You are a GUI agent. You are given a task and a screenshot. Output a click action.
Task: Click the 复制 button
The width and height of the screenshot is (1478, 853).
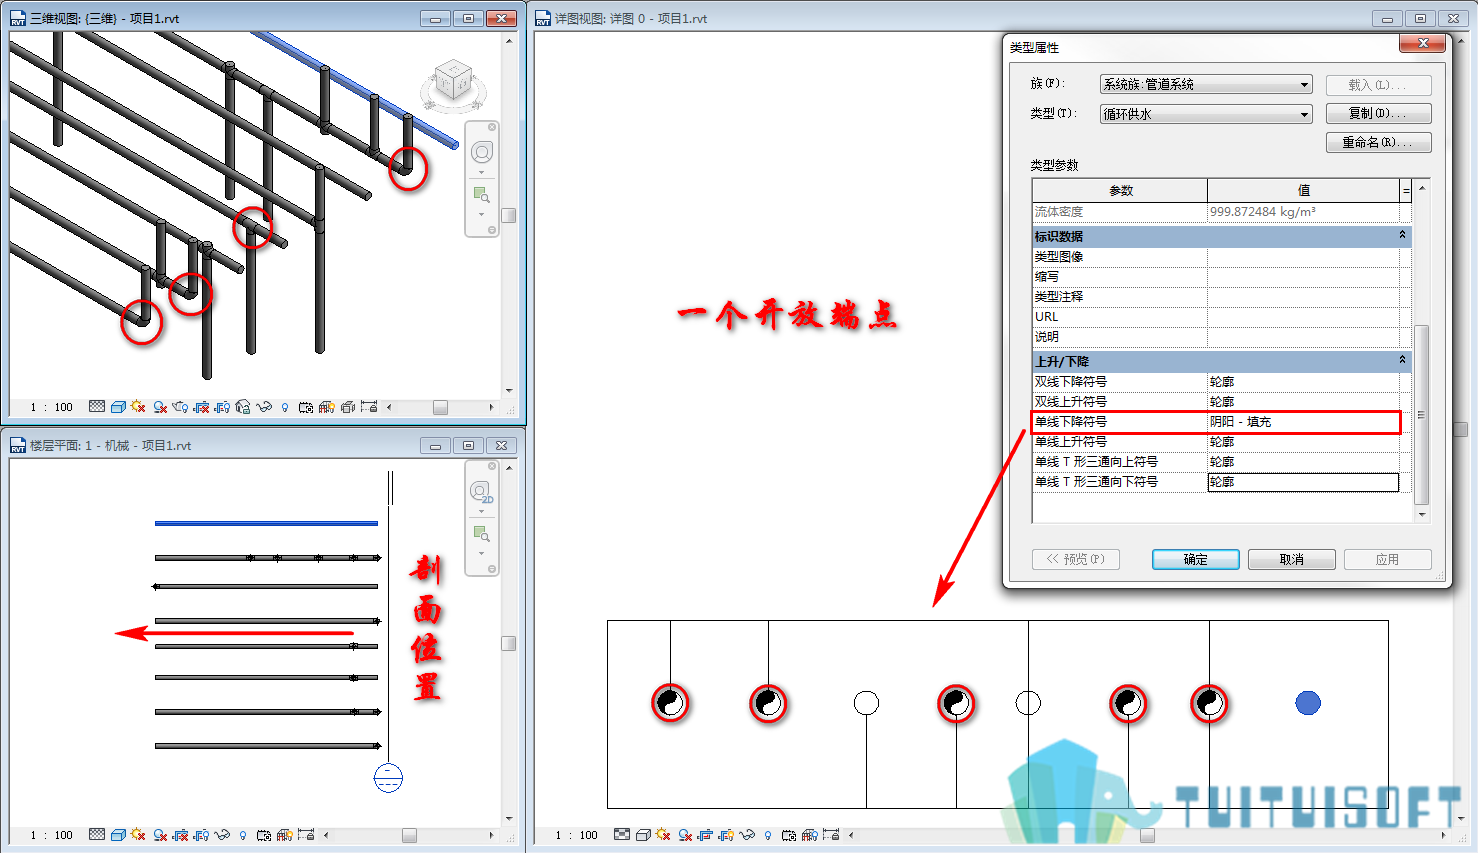[1378, 113]
